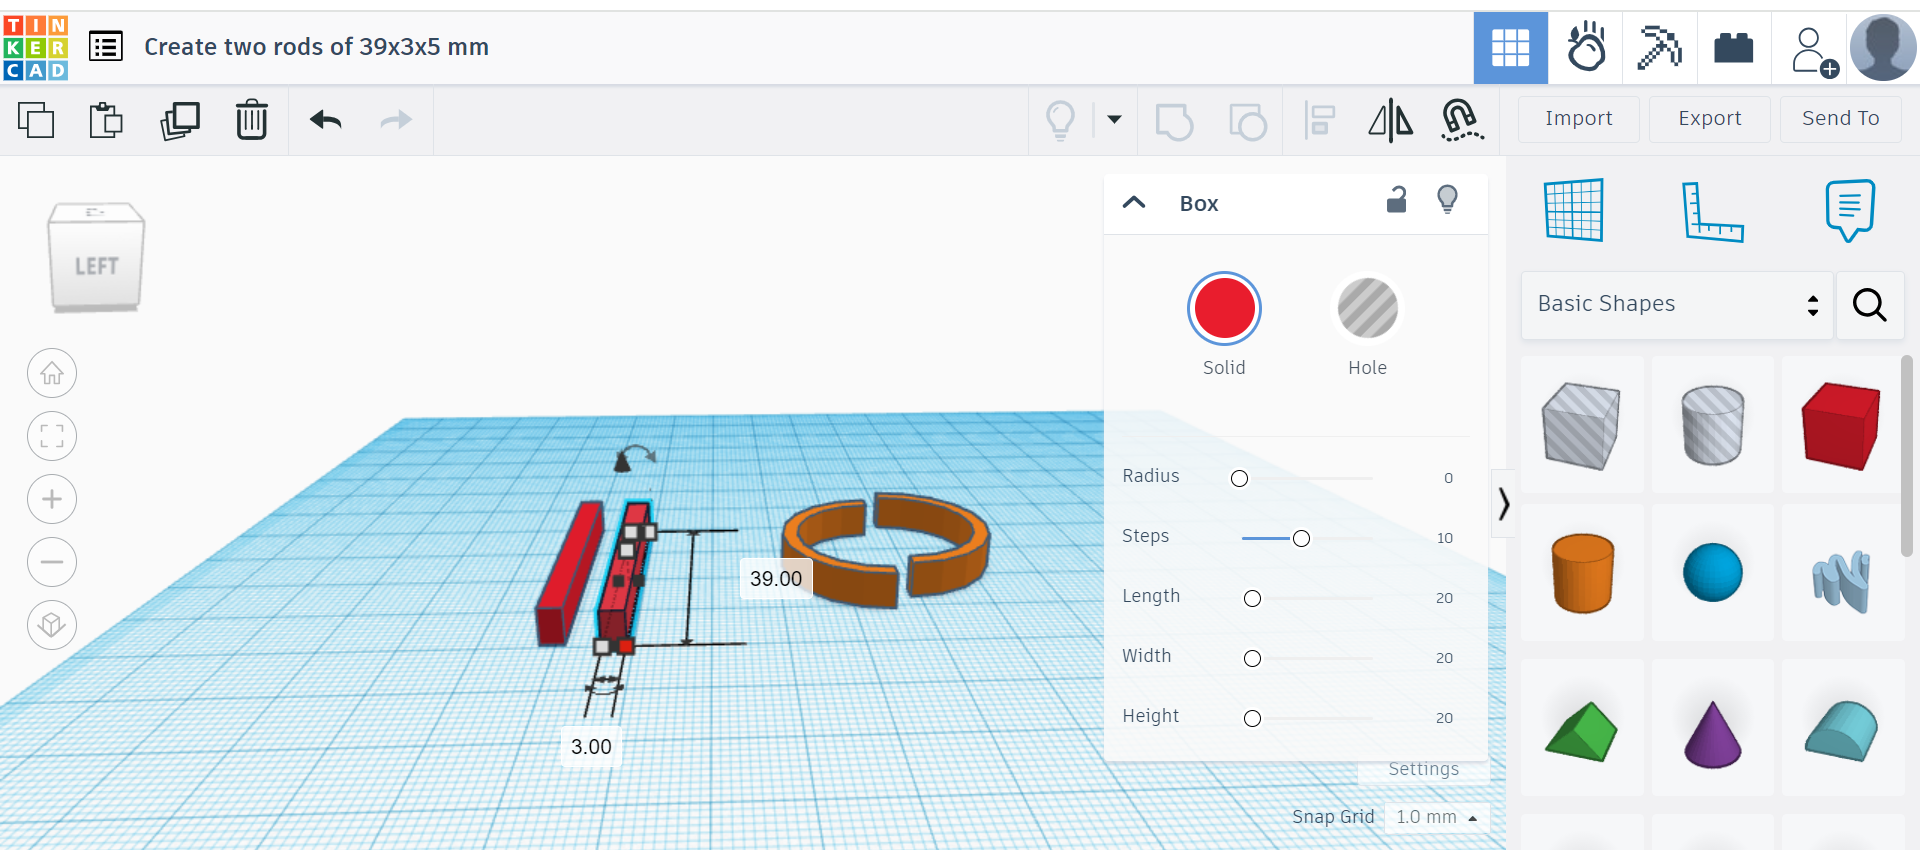The image size is (1920, 850).
Task: Toggle show all hidden shapes lightbulb
Action: pos(1060,120)
